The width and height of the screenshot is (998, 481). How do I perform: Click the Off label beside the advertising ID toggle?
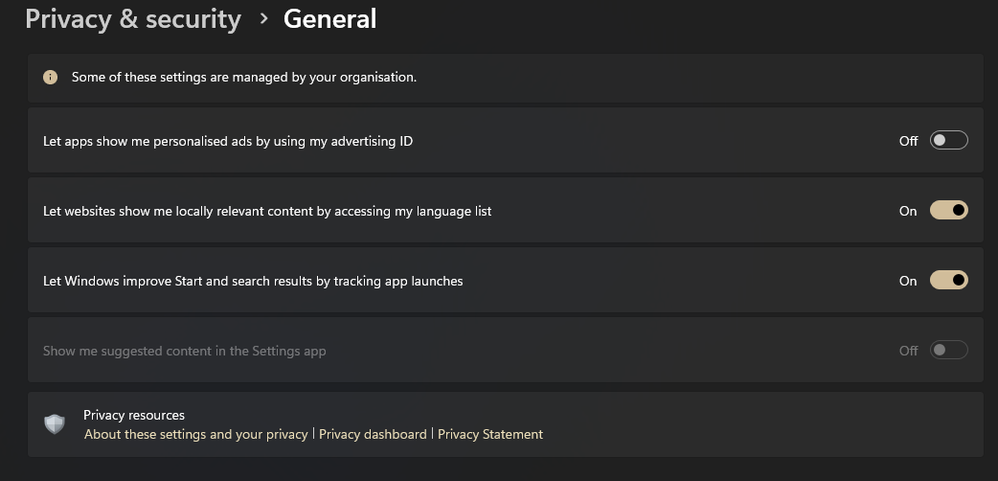(908, 141)
